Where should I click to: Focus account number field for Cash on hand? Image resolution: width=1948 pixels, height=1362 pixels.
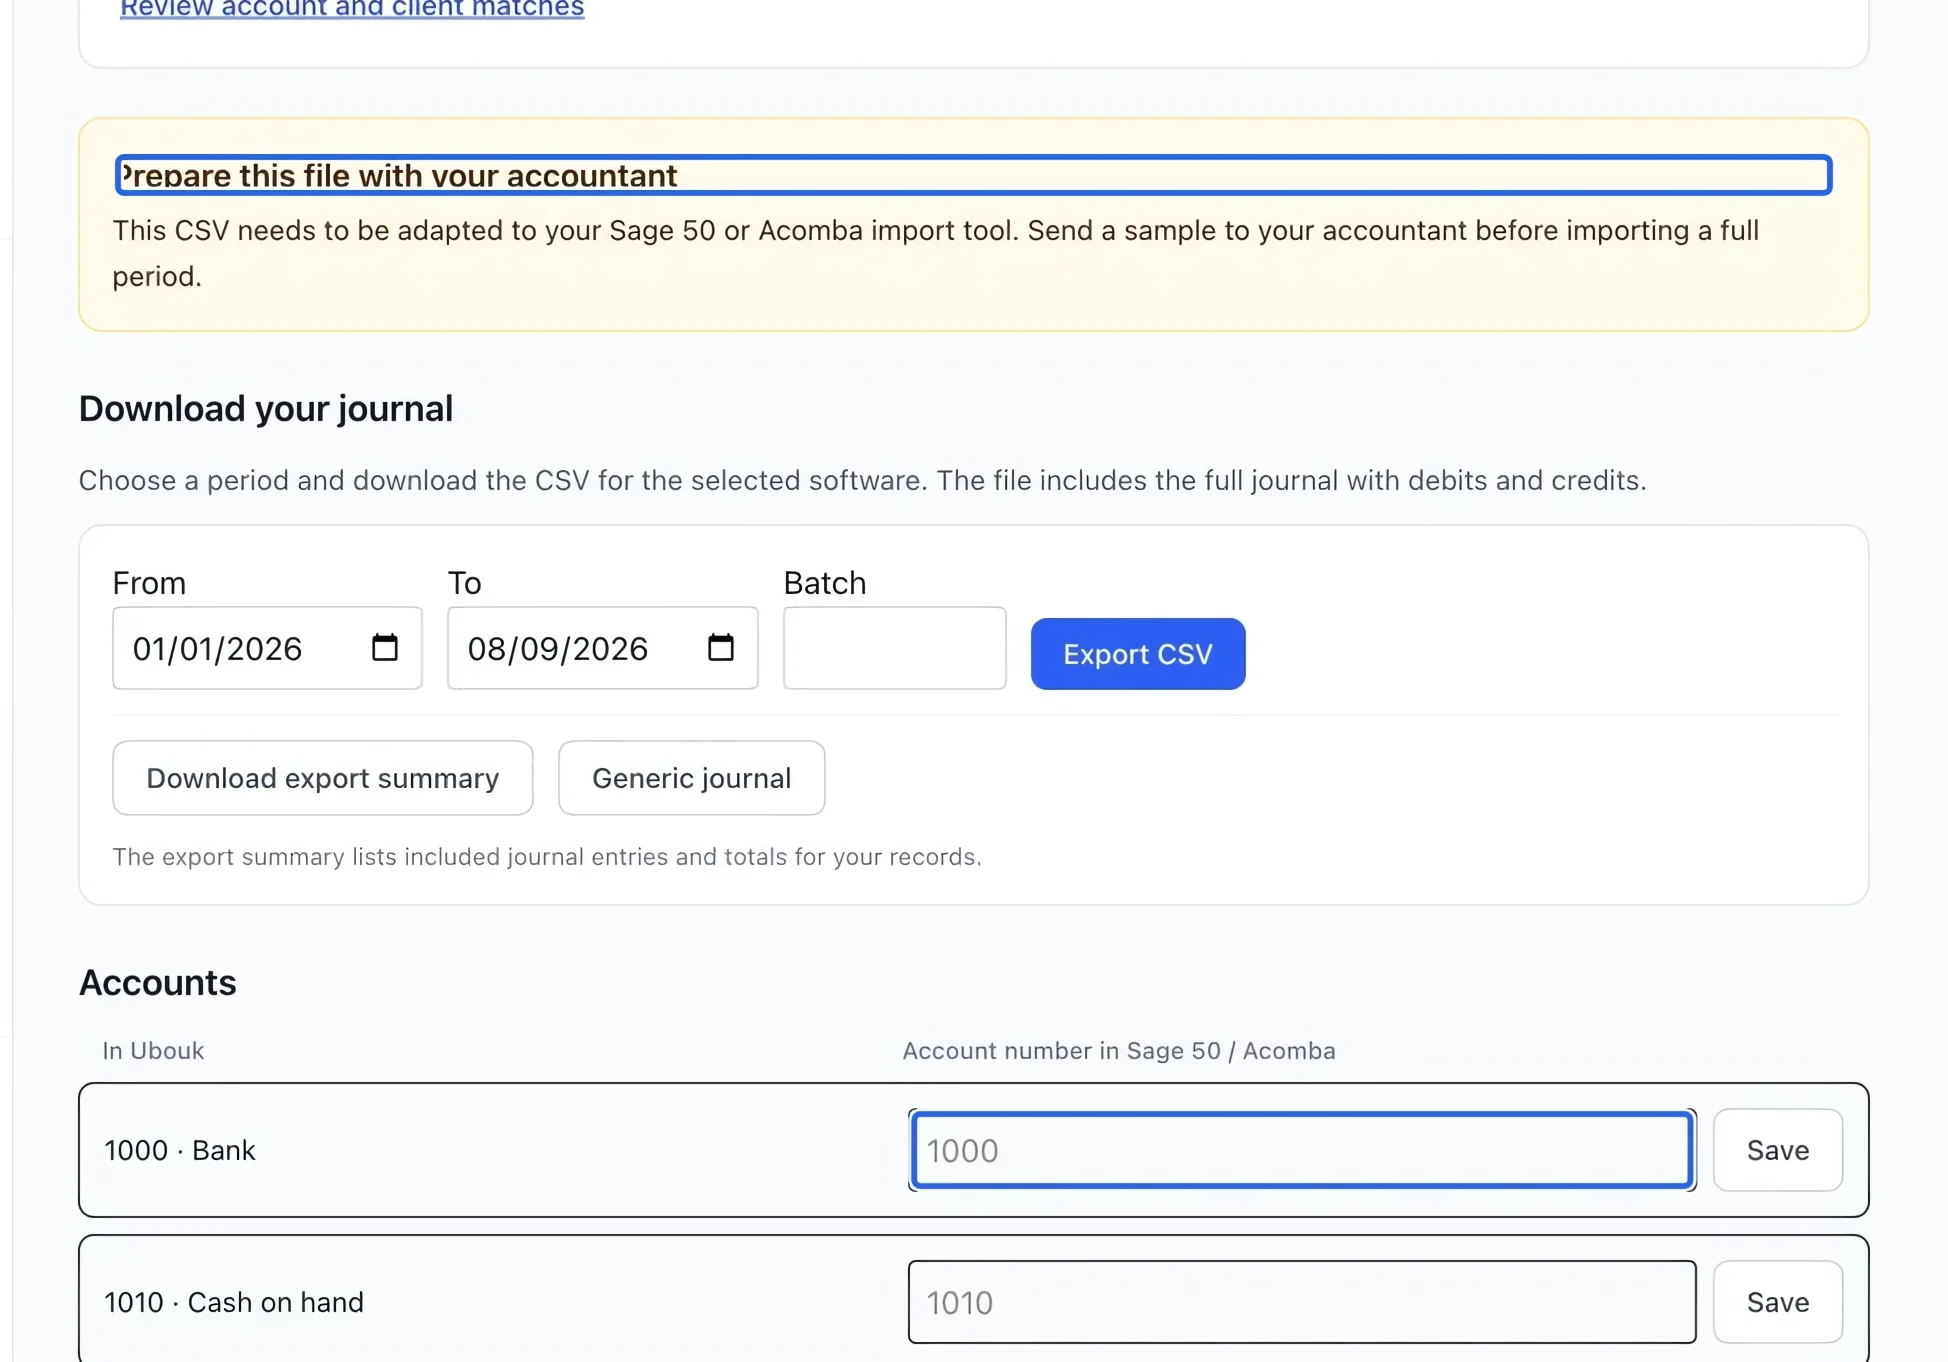1302,1302
